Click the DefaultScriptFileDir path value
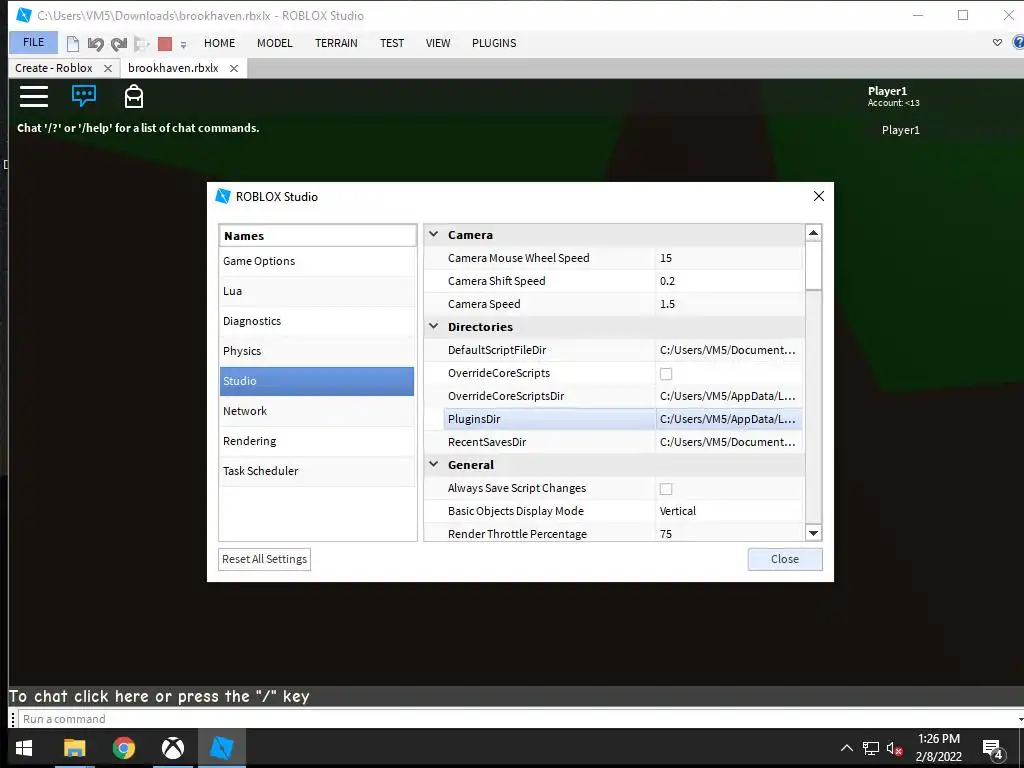This screenshot has width=1024, height=768. point(729,350)
